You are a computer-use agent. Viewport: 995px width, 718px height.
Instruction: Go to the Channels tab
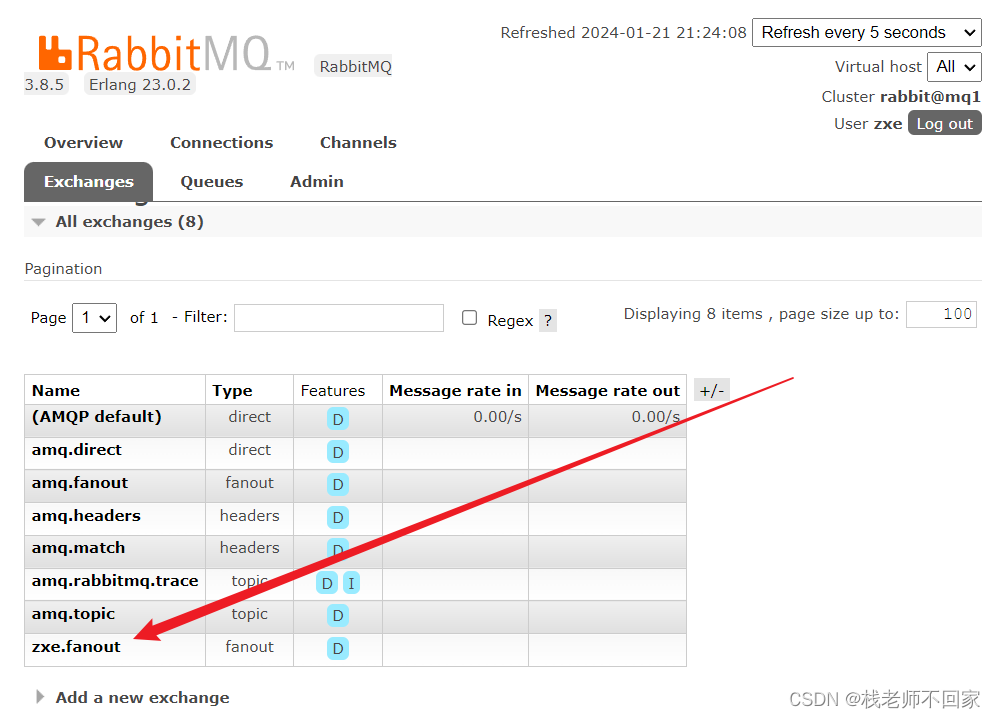click(358, 143)
